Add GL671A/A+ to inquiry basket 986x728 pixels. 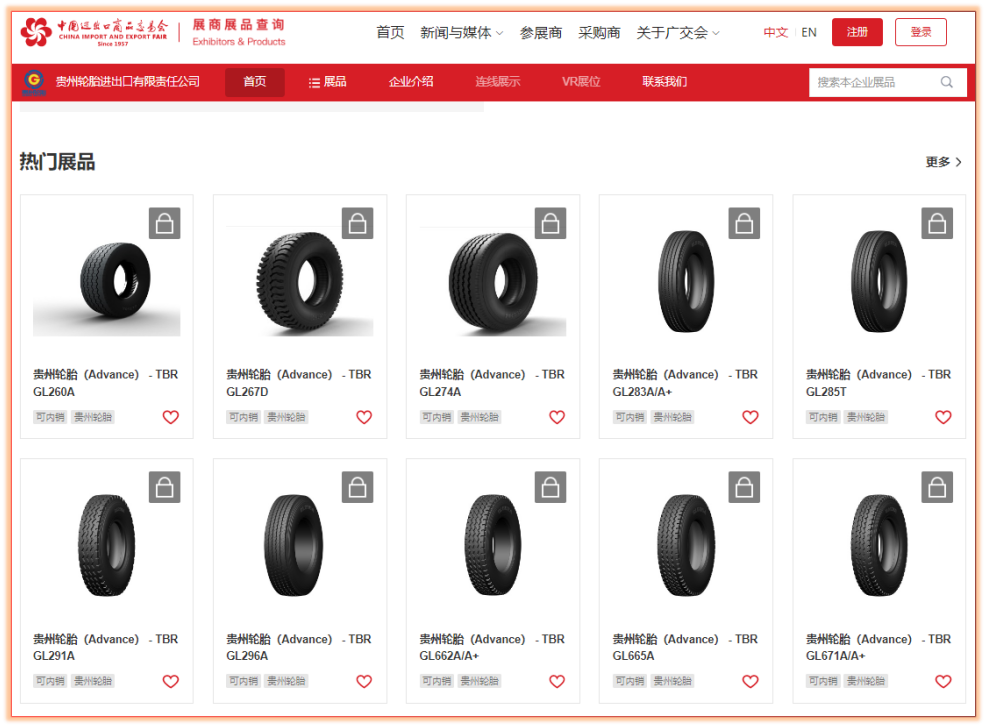click(x=938, y=487)
